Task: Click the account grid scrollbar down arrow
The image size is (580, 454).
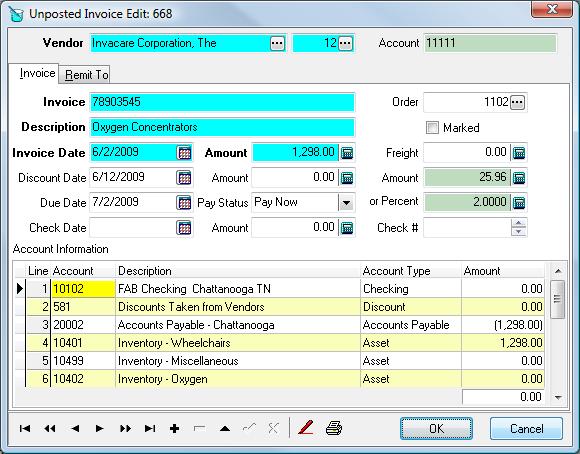Action: tap(558, 397)
